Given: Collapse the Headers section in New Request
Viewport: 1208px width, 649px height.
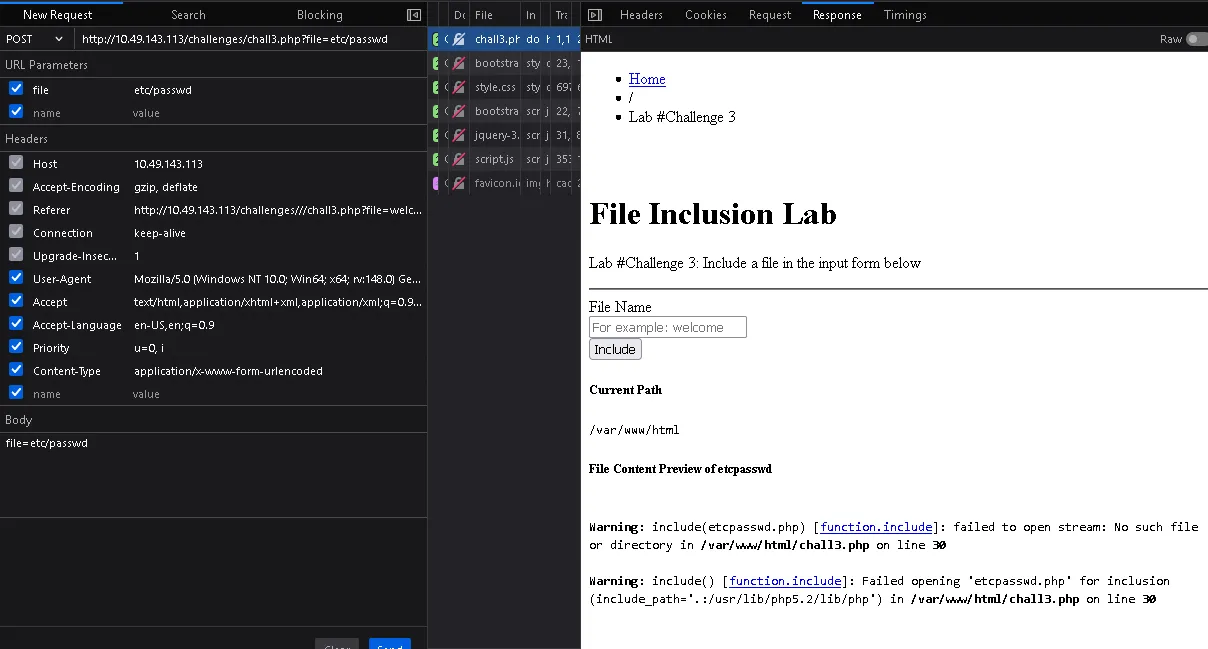Looking at the screenshot, I should [x=27, y=139].
